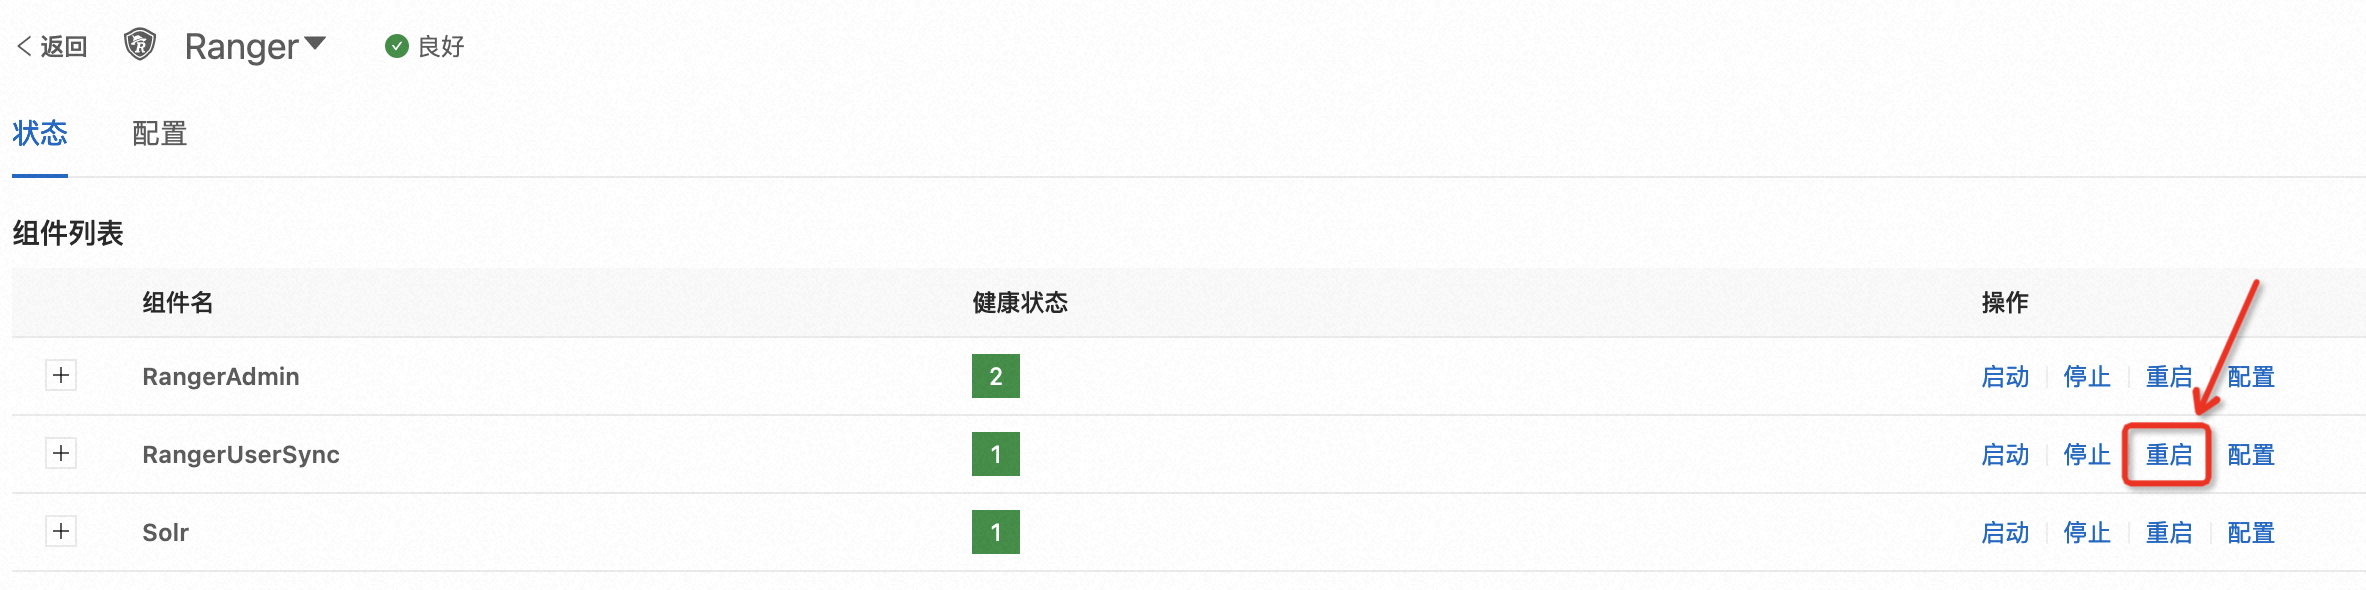Viewport: 2366px width, 590px height.
Task: Click the green healthy status checkmark icon
Action: point(397,46)
